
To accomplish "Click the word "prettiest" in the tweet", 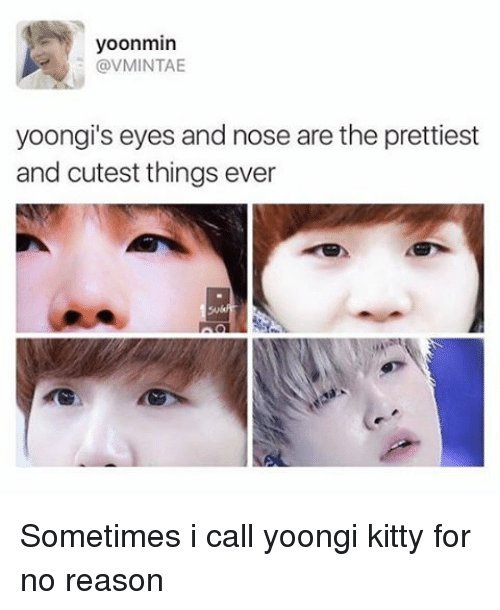I will [432, 137].
